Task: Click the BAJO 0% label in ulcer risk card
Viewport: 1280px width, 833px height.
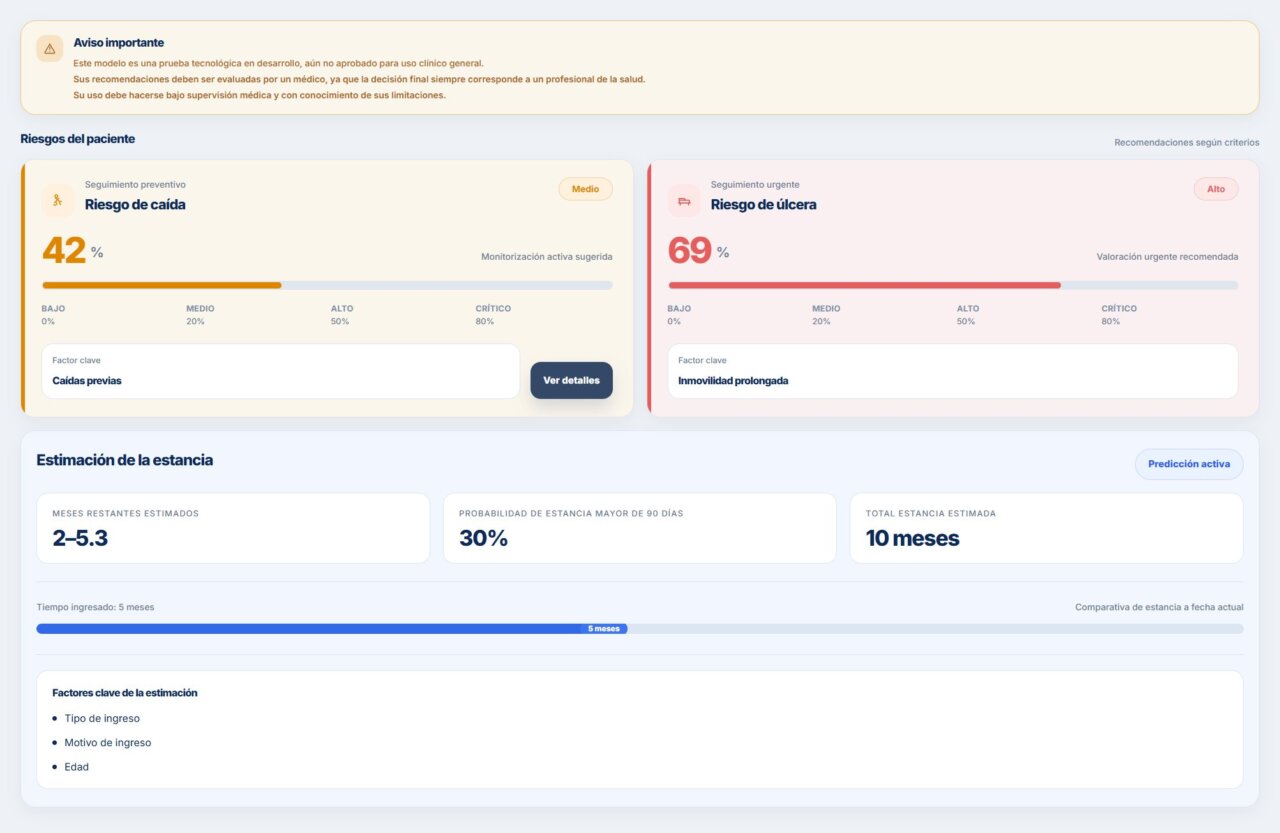Action: [x=679, y=315]
